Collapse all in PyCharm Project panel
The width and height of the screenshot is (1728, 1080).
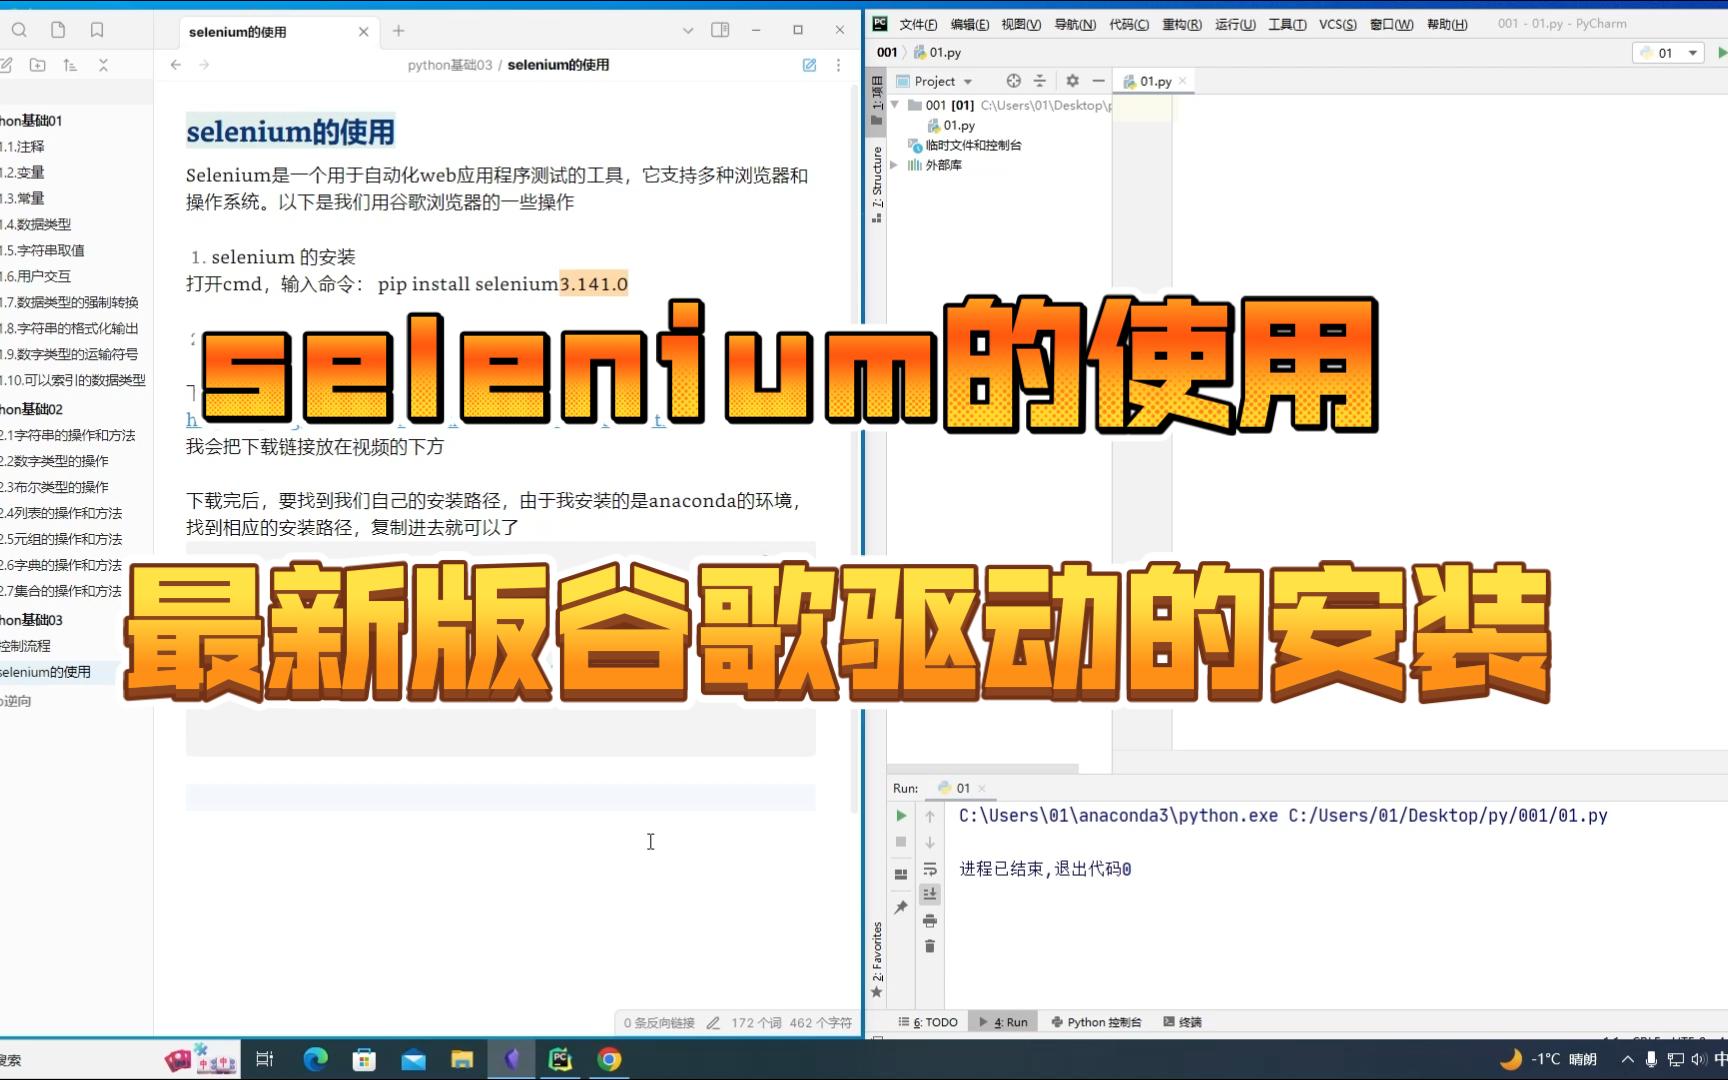pos(1040,81)
